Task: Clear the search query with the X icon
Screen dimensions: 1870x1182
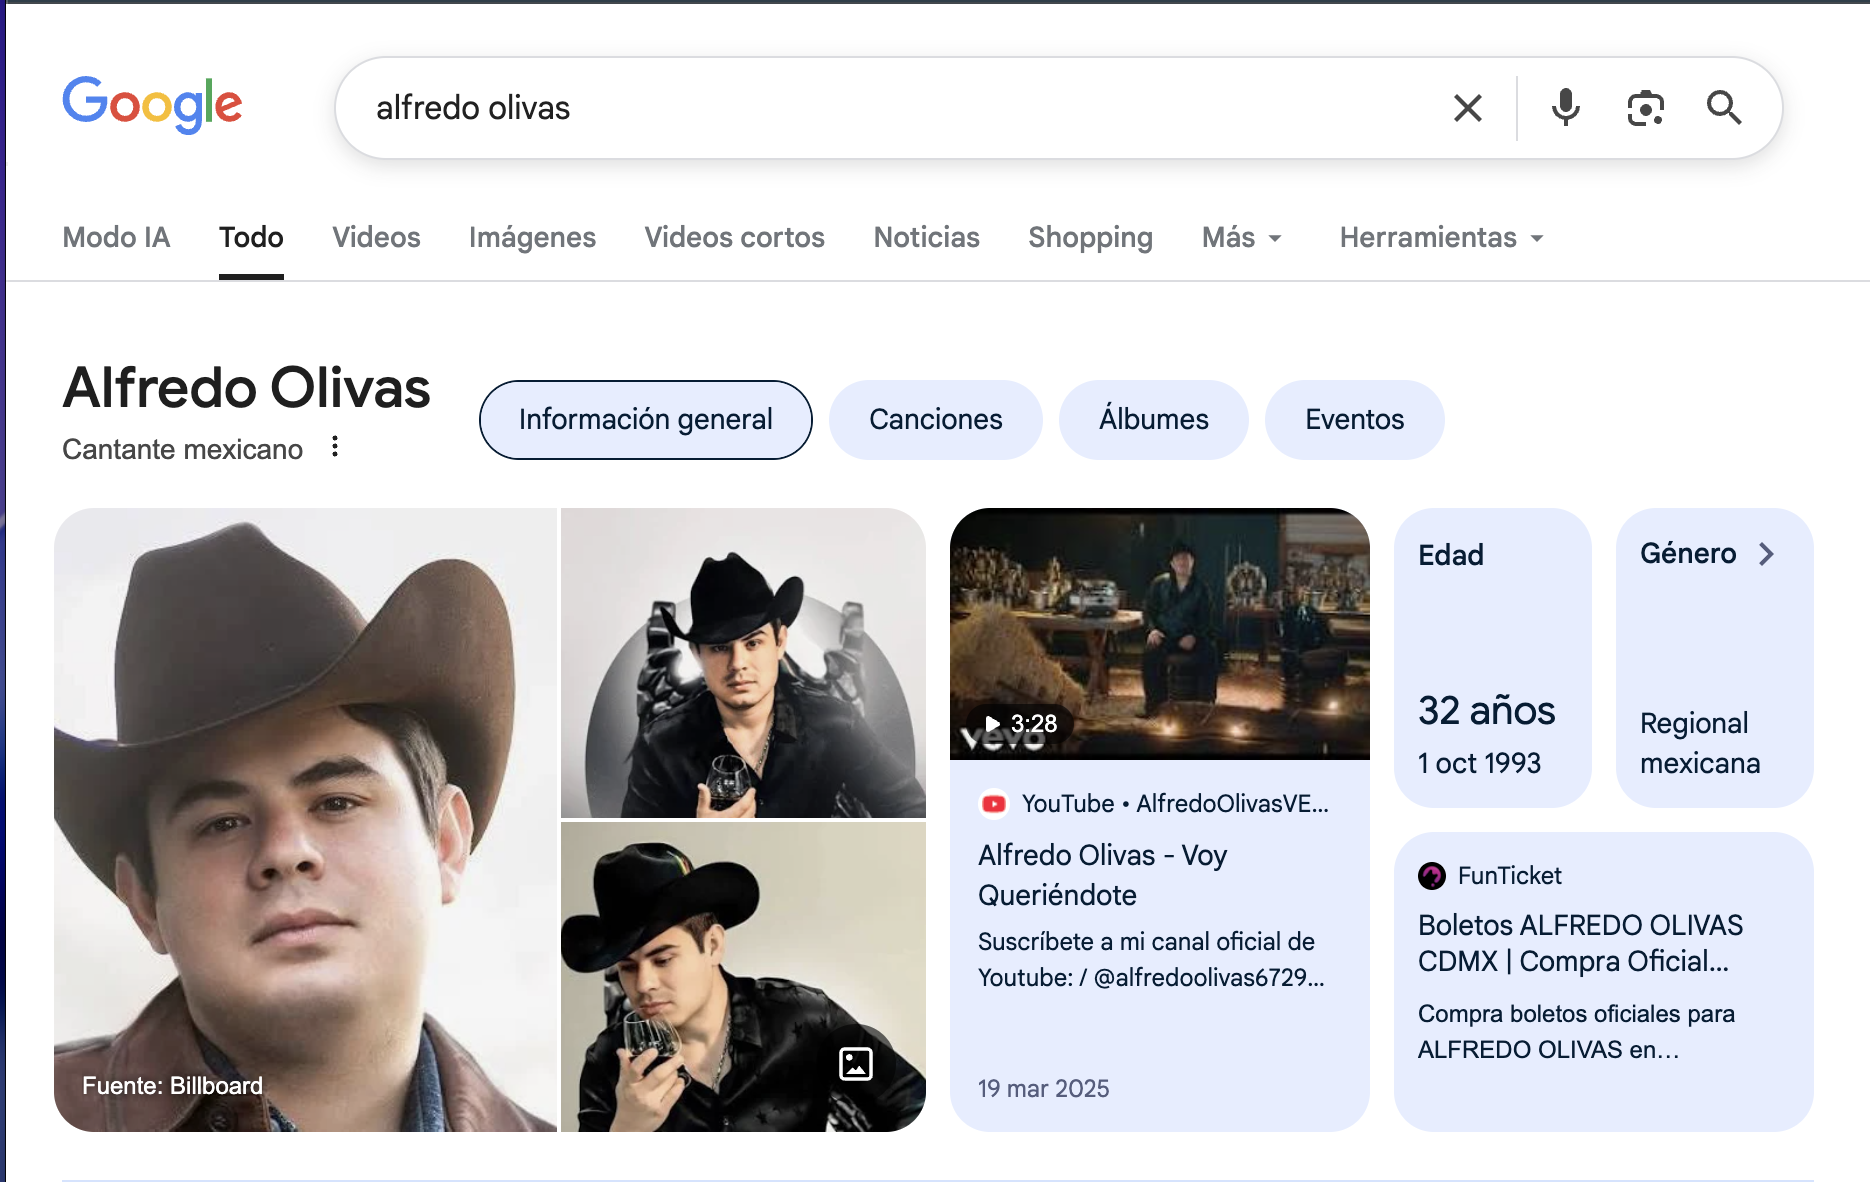Action: coord(1467,107)
